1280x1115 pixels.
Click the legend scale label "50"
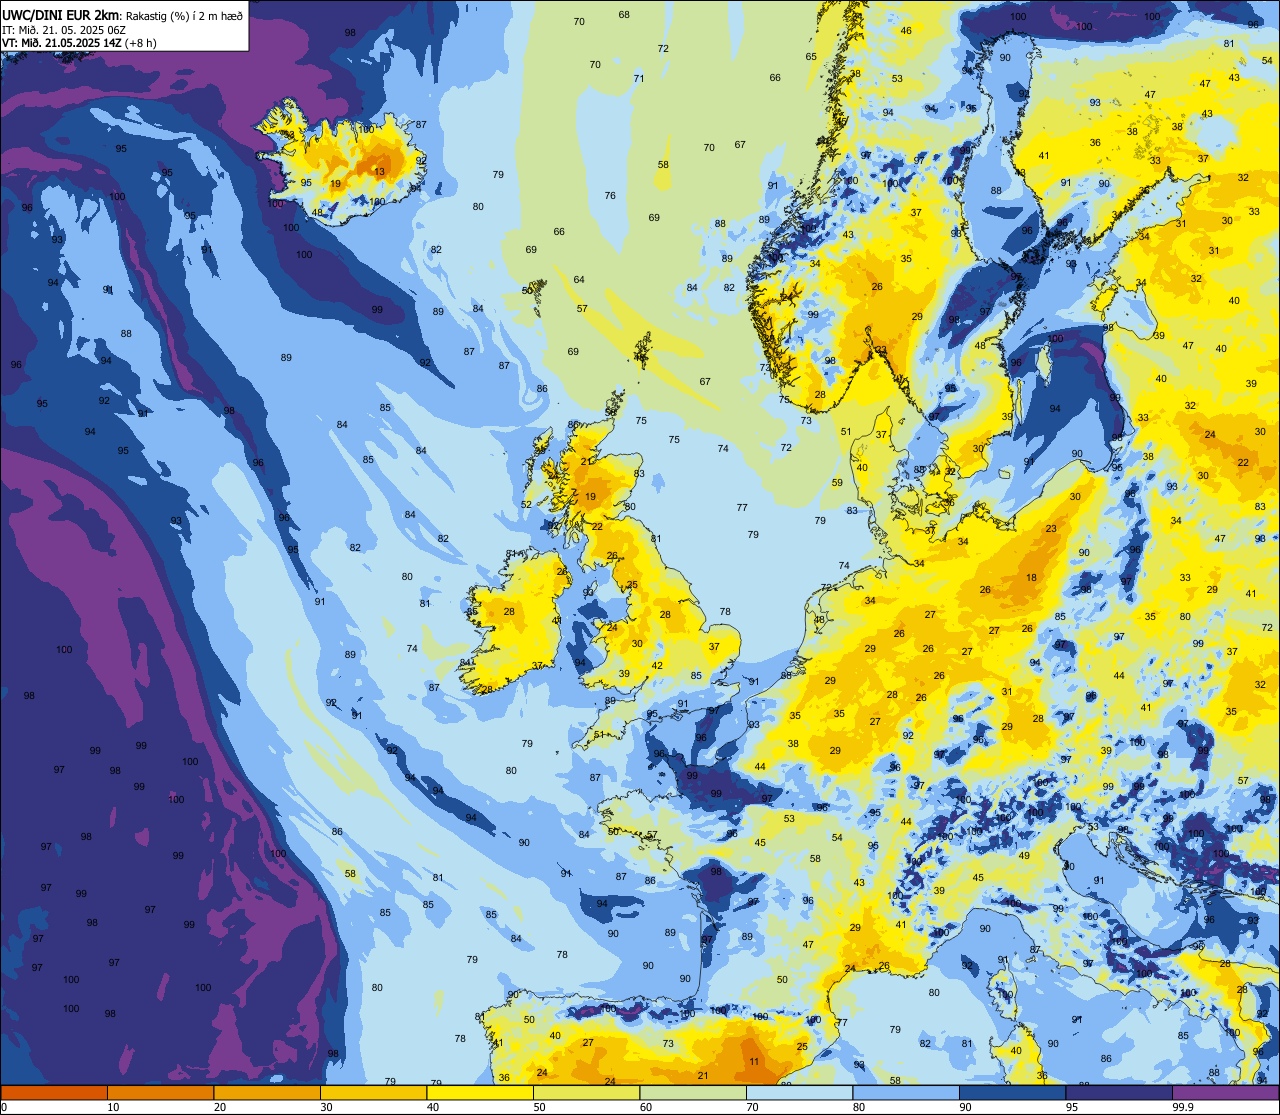click(539, 1107)
